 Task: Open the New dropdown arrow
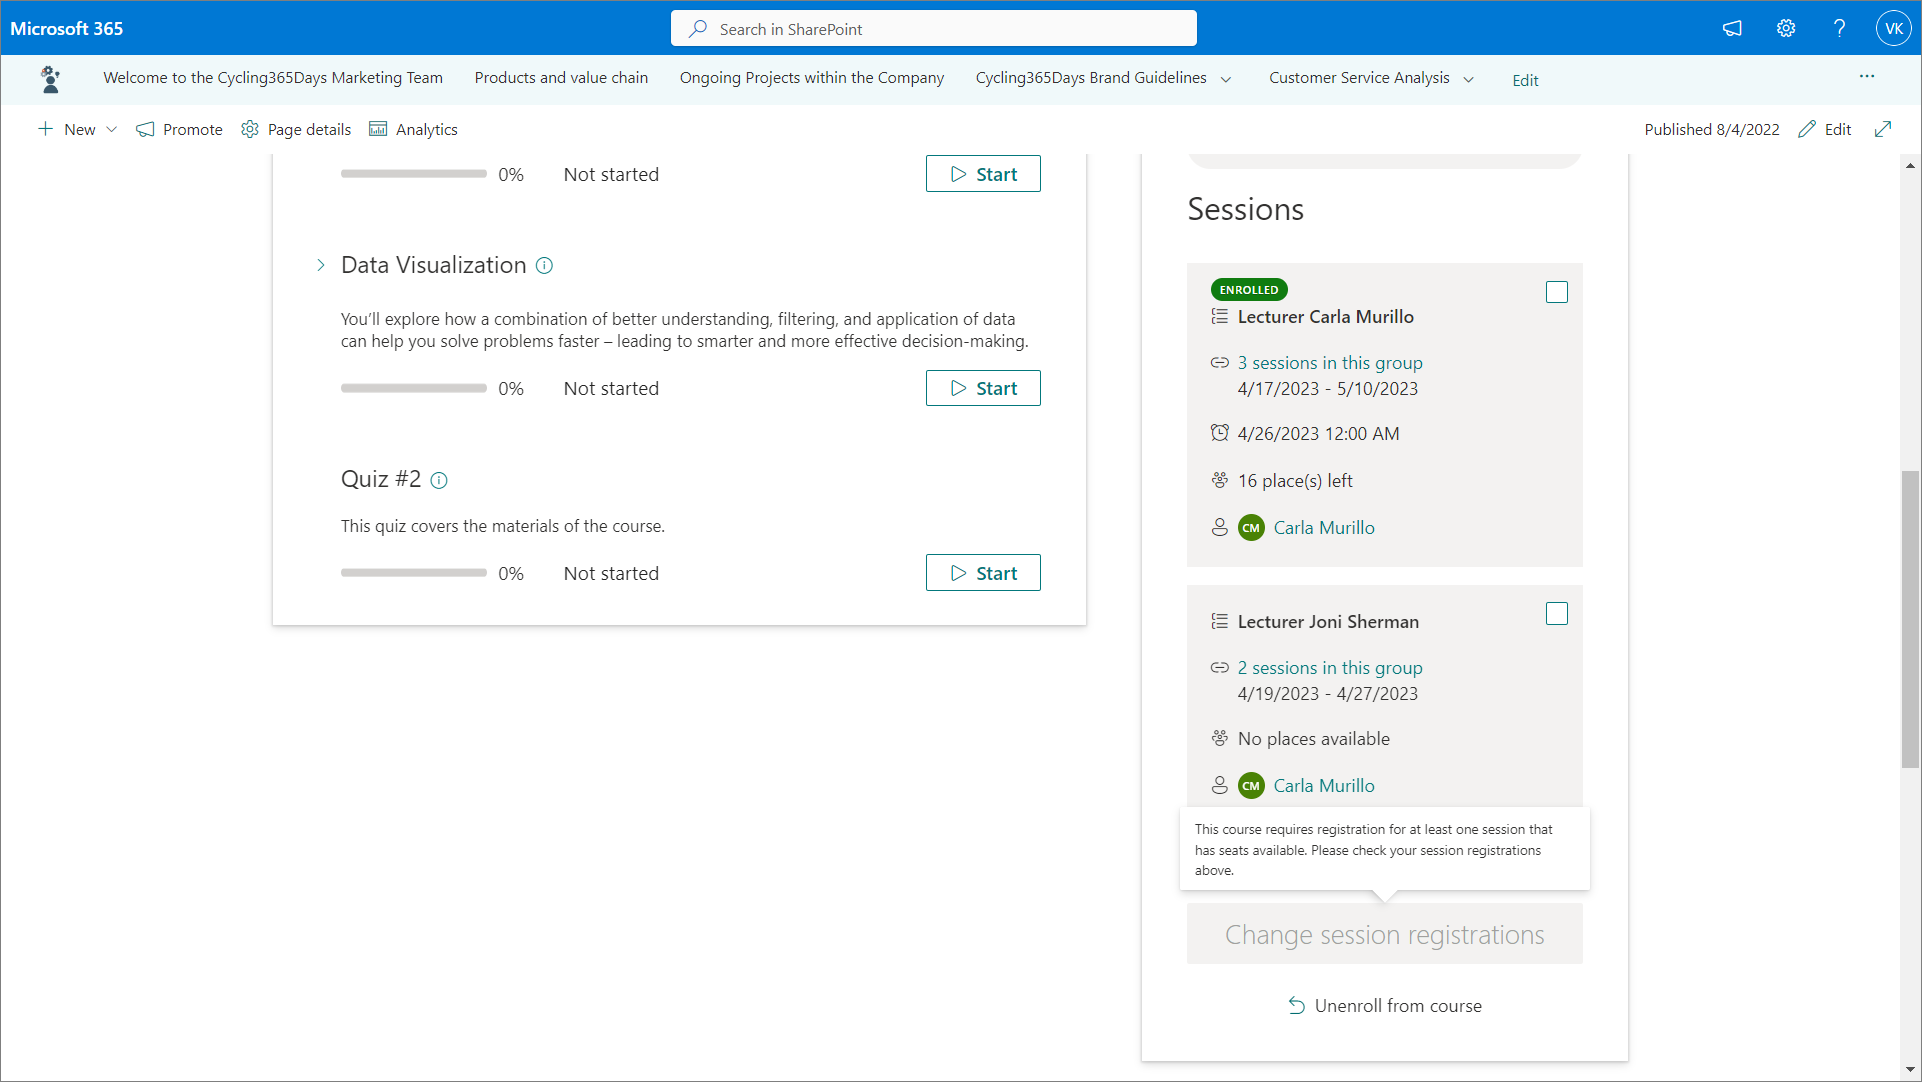[x=112, y=130]
